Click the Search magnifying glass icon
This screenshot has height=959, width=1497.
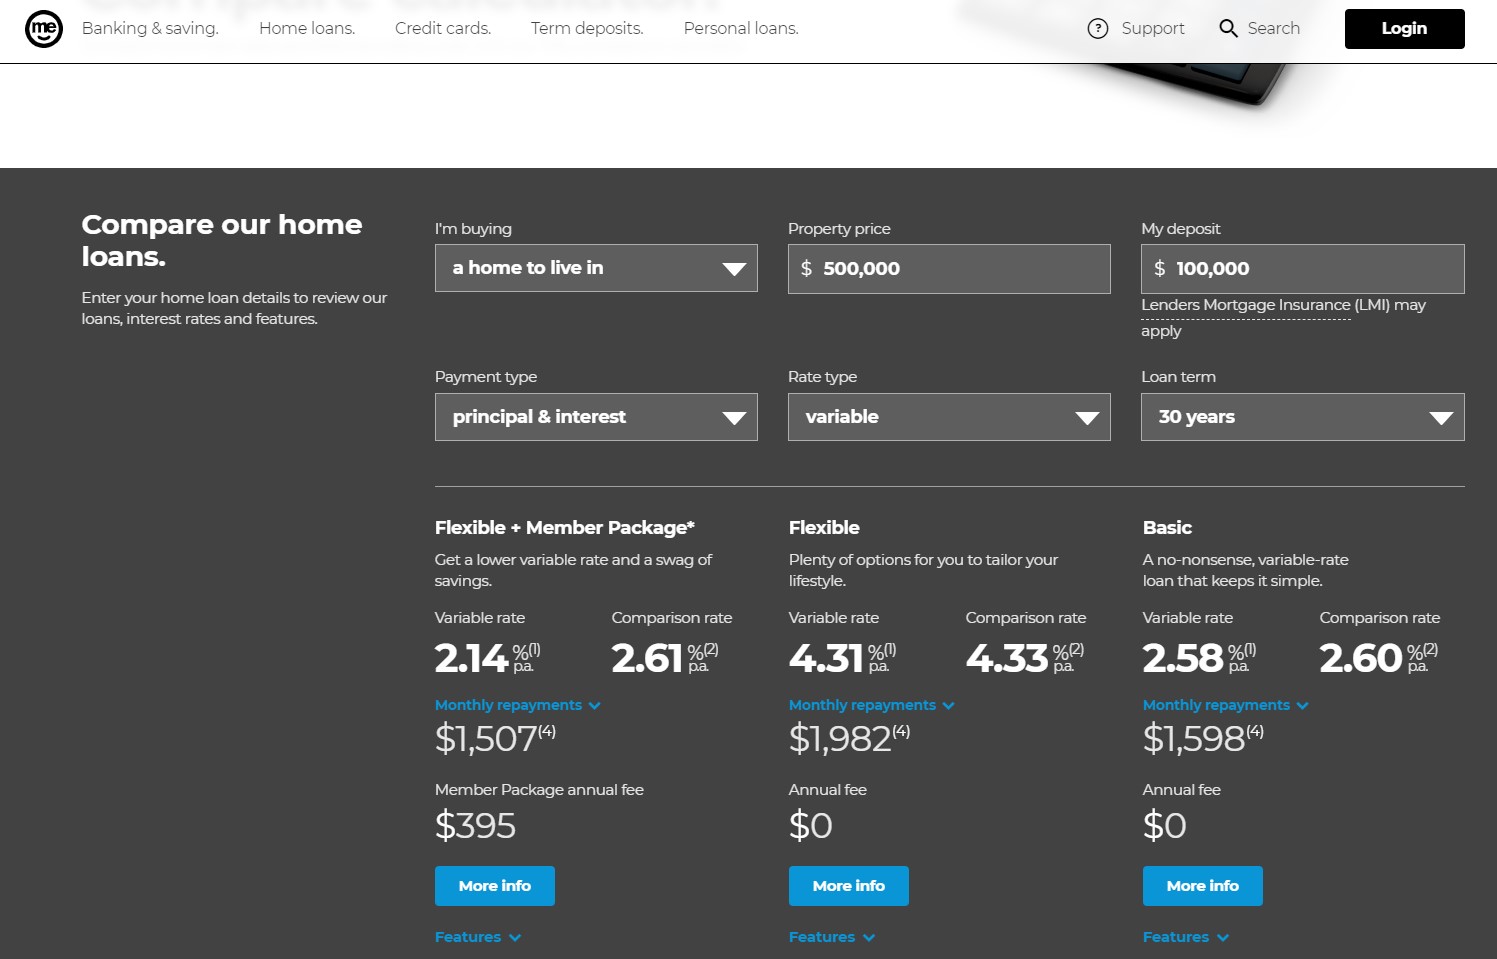pyautogui.click(x=1228, y=29)
